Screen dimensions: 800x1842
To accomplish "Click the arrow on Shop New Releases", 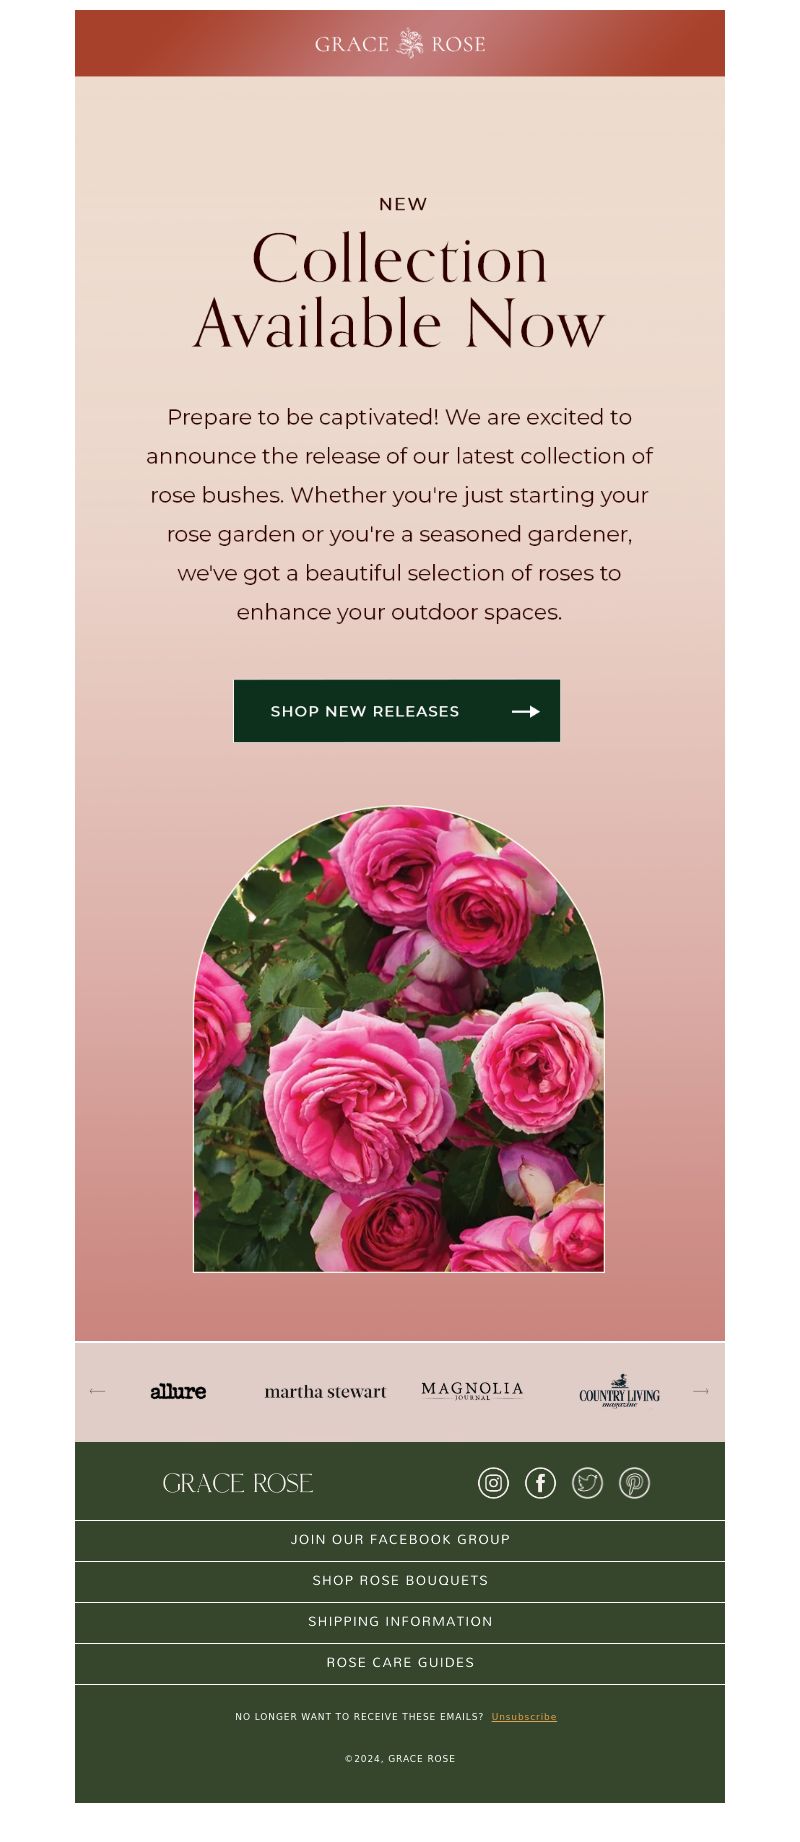I will (x=526, y=711).
